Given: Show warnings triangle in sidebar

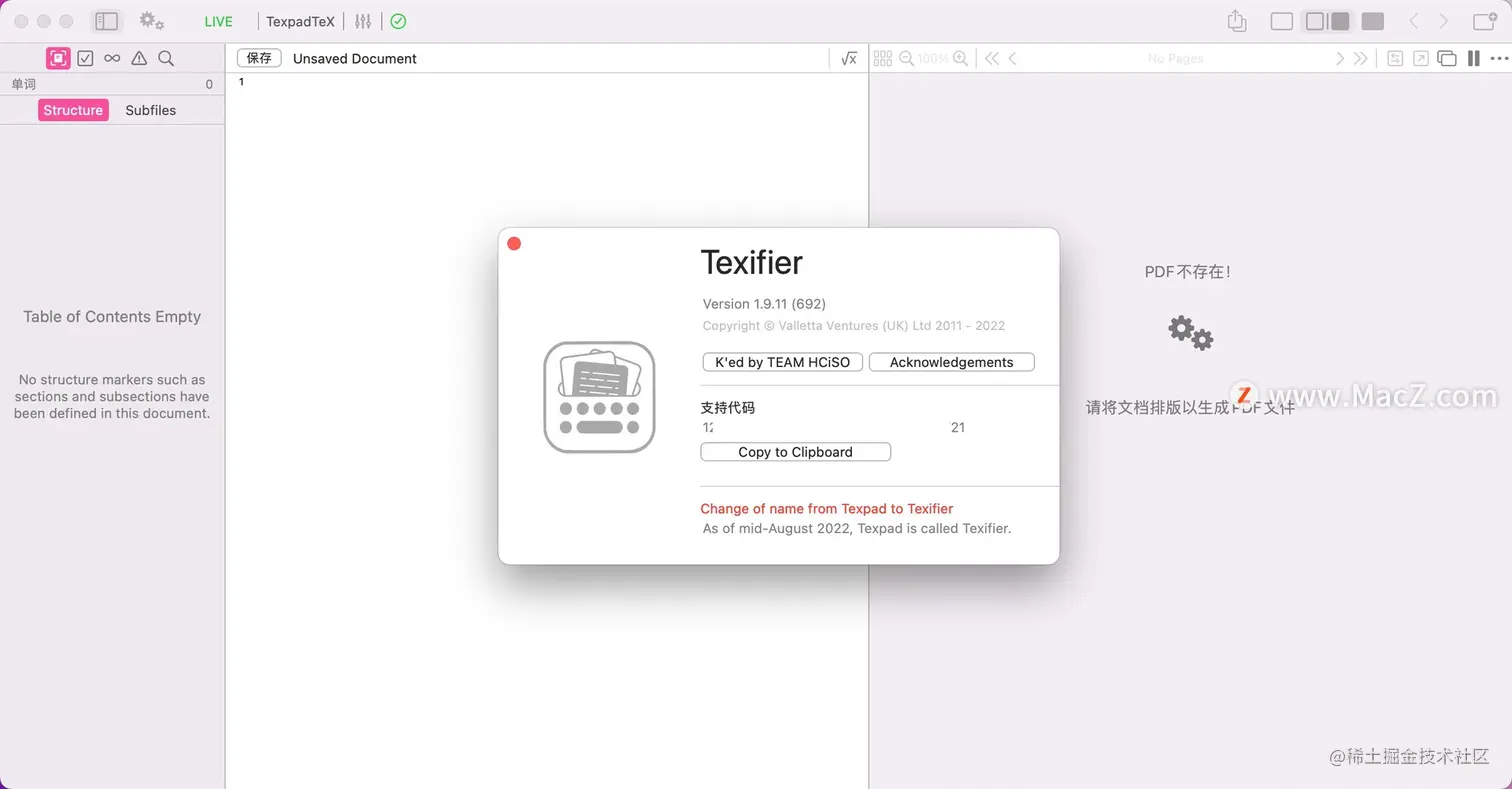Looking at the screenshot, I should (139, 58).
